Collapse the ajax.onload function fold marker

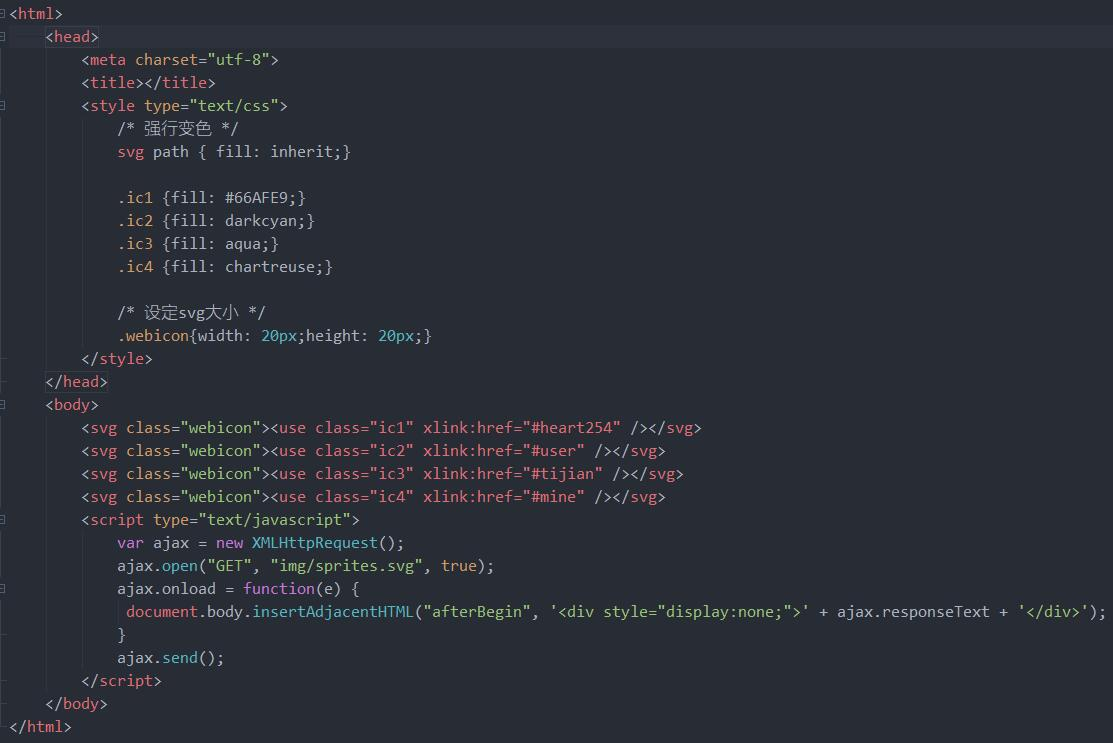point(2,588)
